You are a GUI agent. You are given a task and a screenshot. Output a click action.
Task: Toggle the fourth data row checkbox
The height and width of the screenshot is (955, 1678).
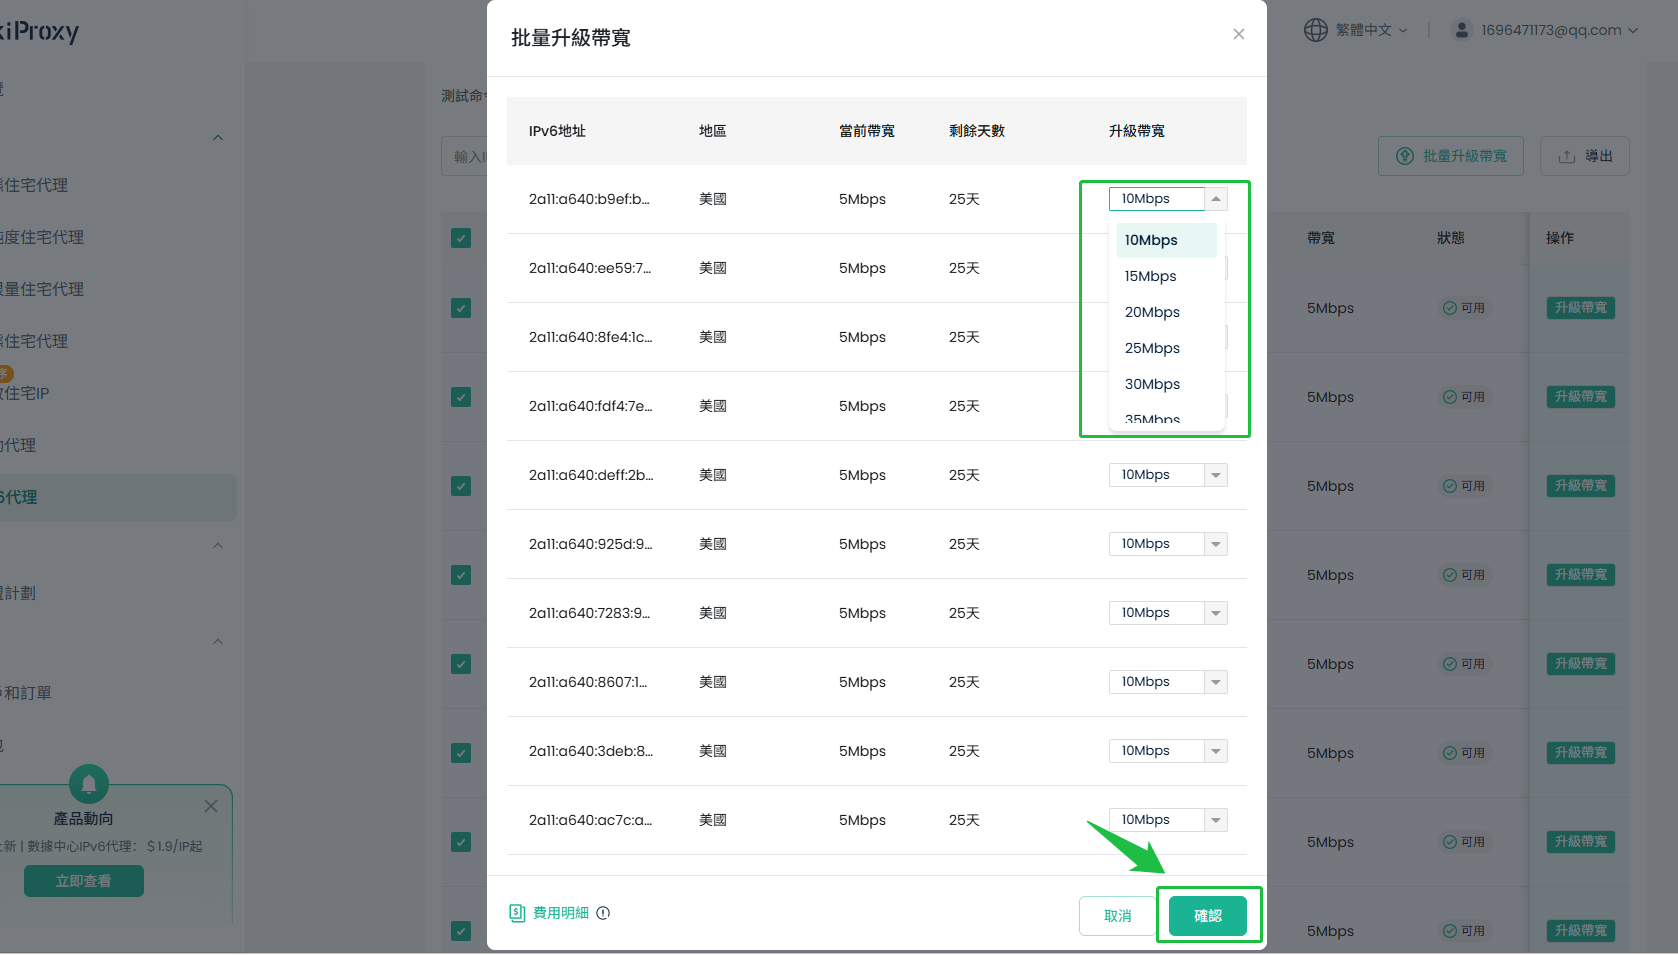tap(461, 575)
